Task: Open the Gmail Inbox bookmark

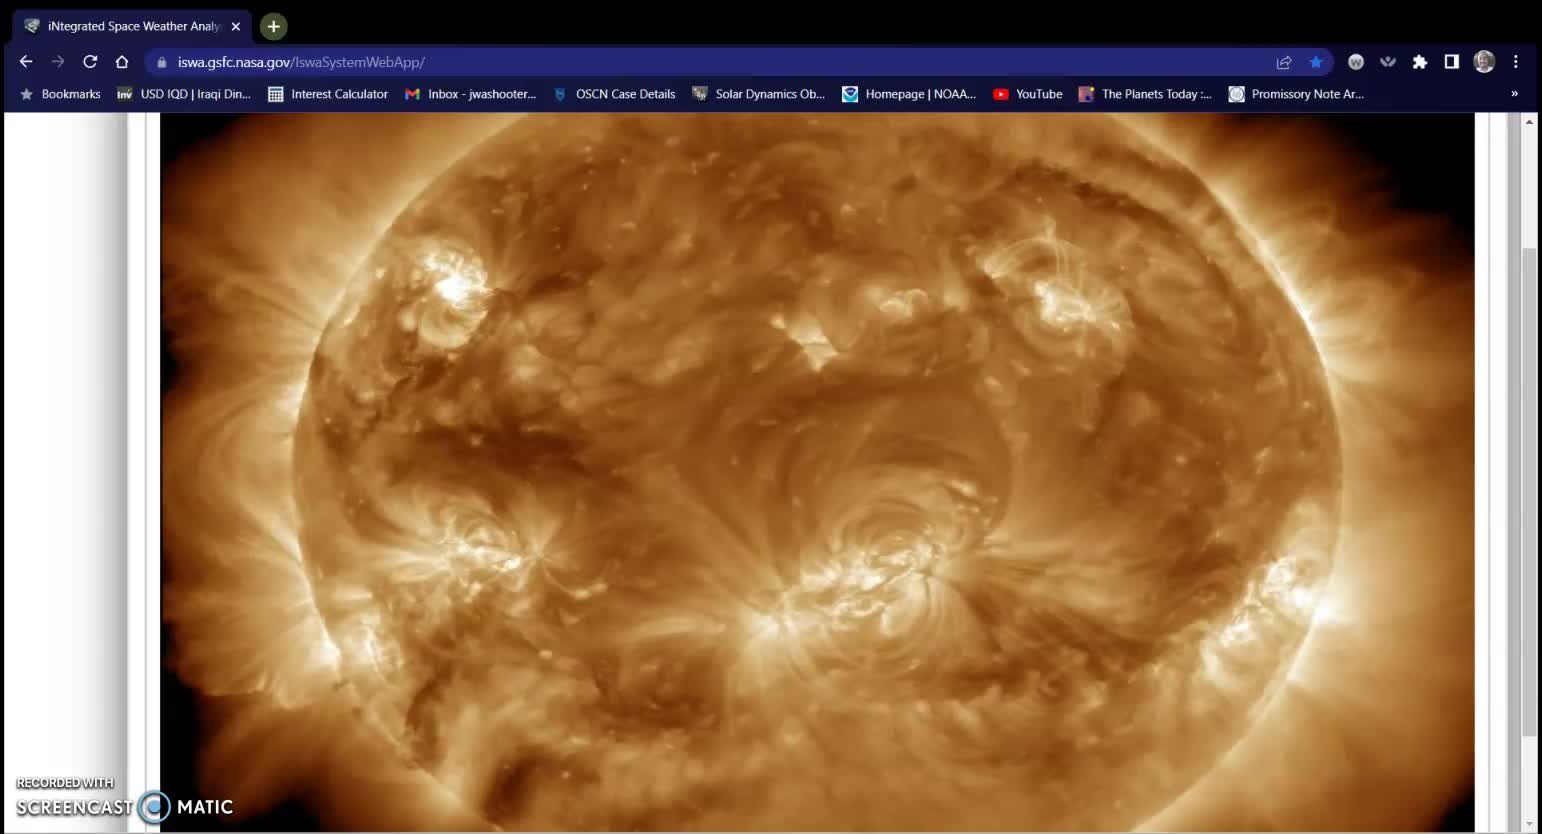Action: click(470, 94)
